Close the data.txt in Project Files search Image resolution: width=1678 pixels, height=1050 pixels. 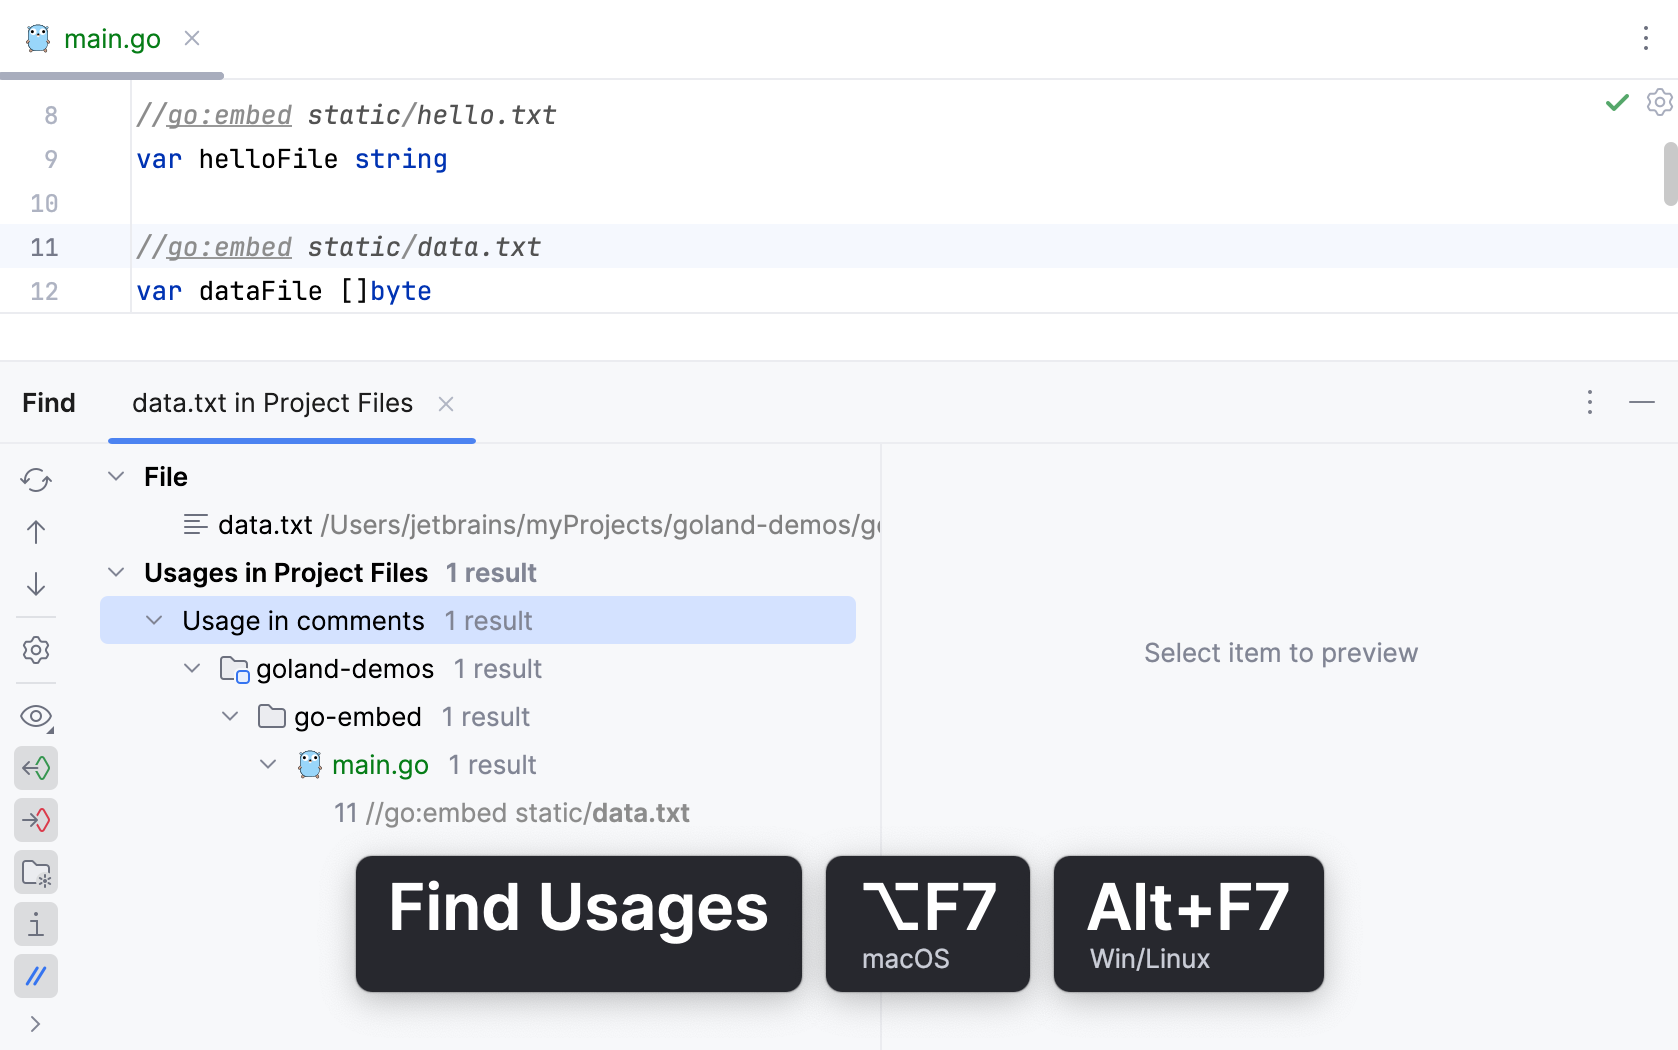[x=446, y=403]
